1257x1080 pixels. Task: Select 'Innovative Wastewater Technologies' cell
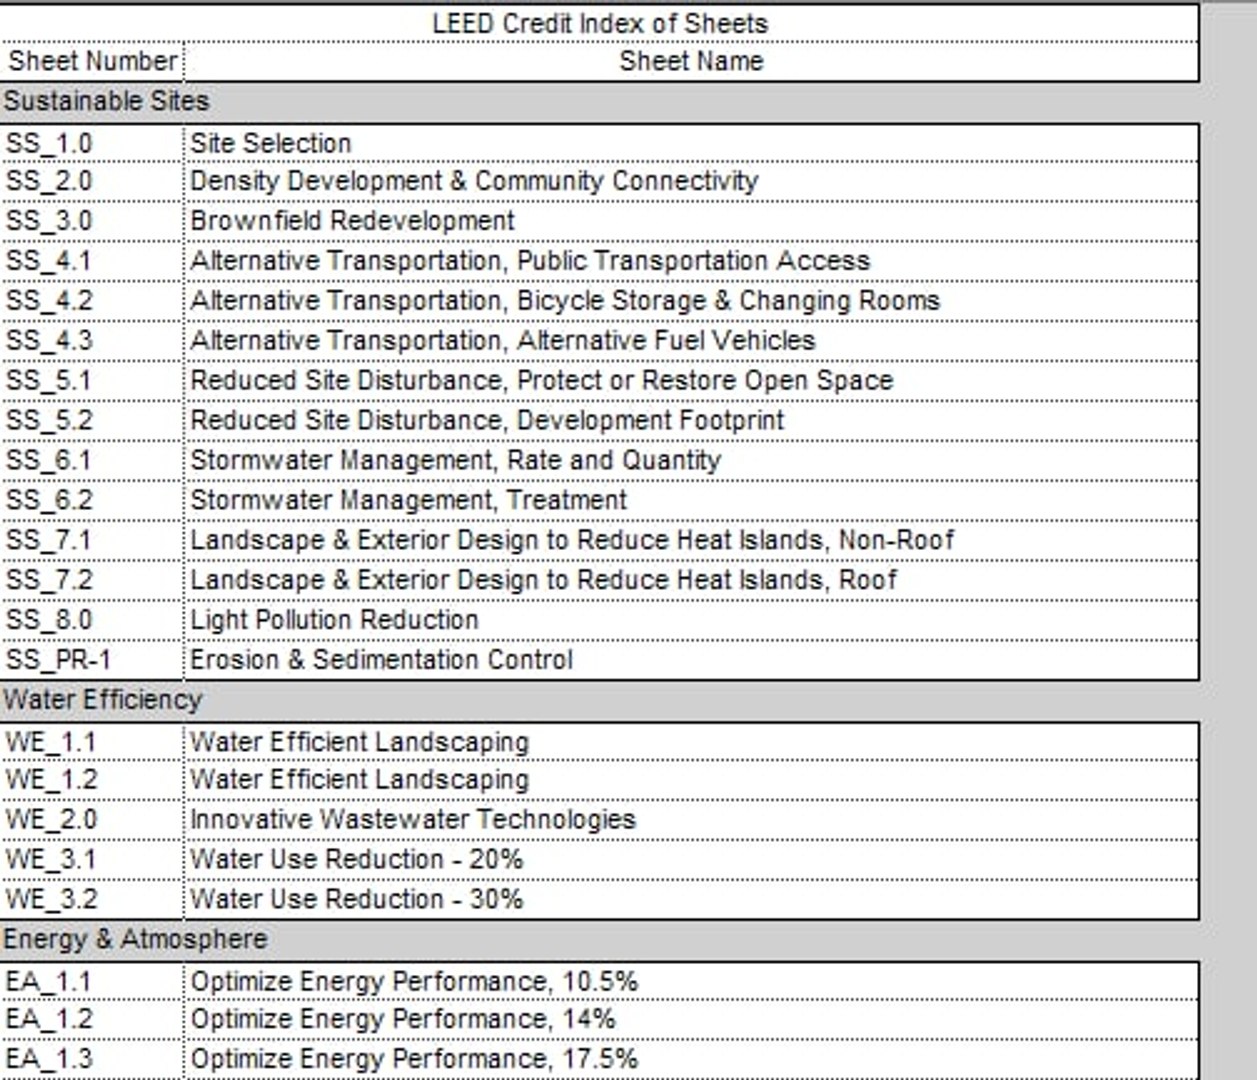pos(692,820)
